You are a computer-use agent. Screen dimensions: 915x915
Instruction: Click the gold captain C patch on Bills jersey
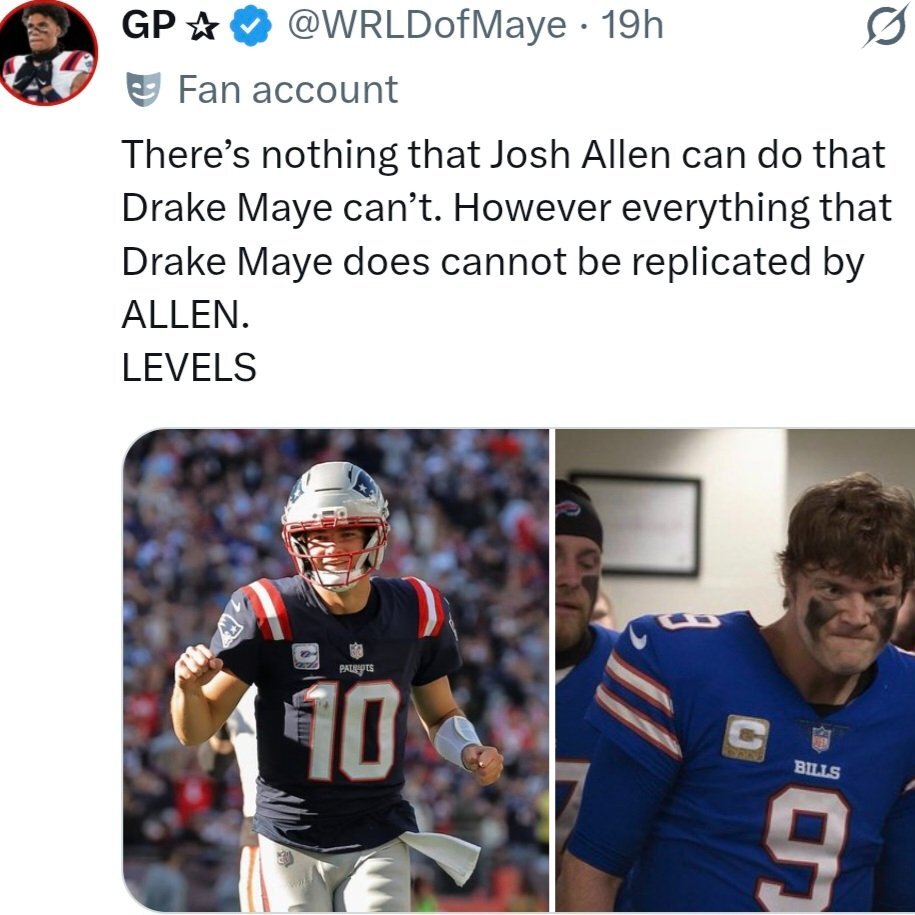745,738
